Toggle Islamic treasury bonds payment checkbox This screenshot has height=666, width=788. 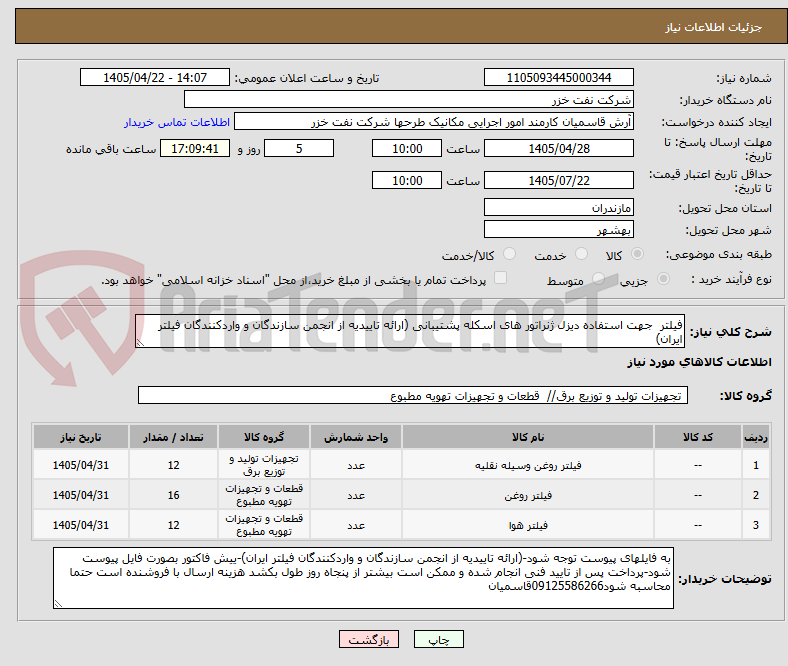click(501, 278)
